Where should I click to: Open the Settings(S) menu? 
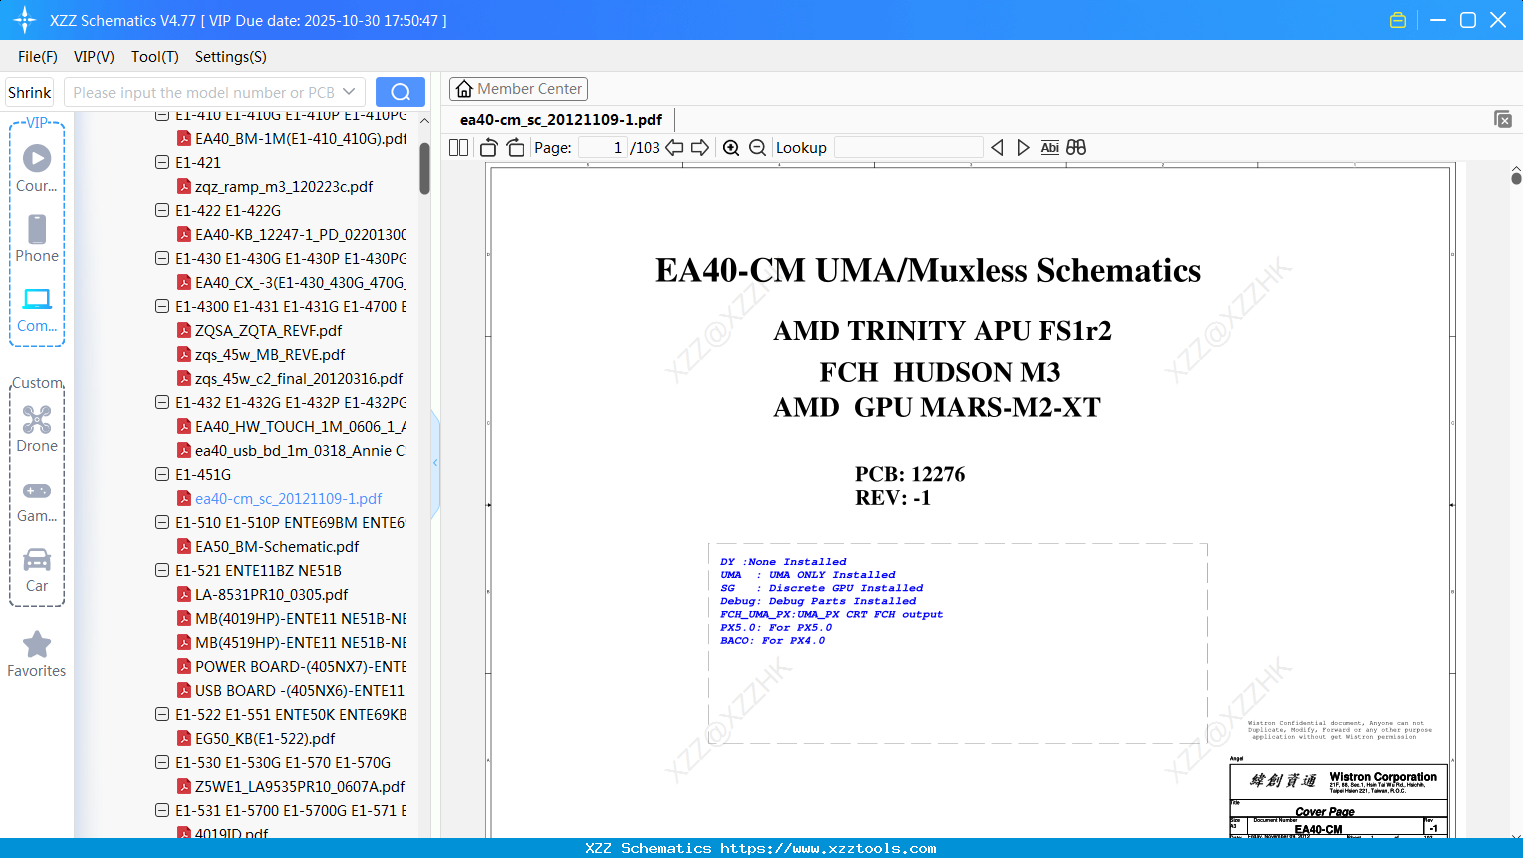pyautogui.click(x=231, y=57)
